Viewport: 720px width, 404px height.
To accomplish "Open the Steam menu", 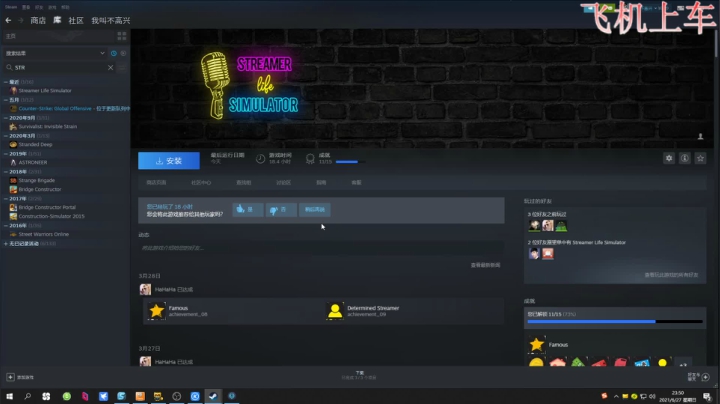I will [11, 7].
